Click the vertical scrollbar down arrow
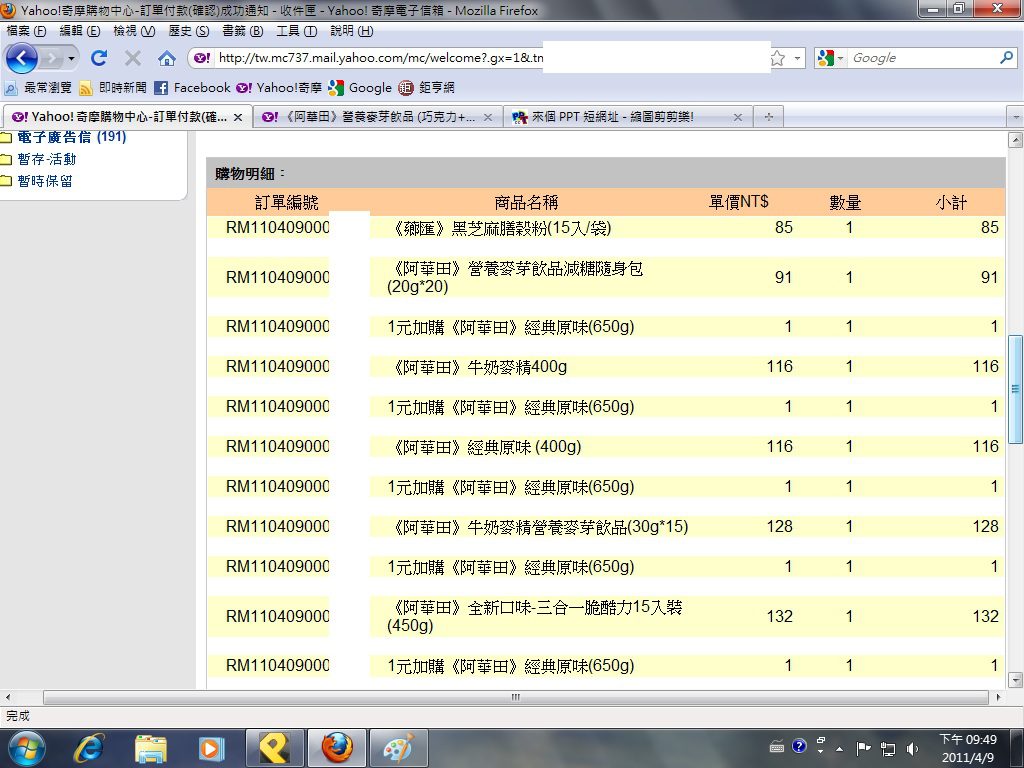1024x768 pixels. click(1016, 680)
